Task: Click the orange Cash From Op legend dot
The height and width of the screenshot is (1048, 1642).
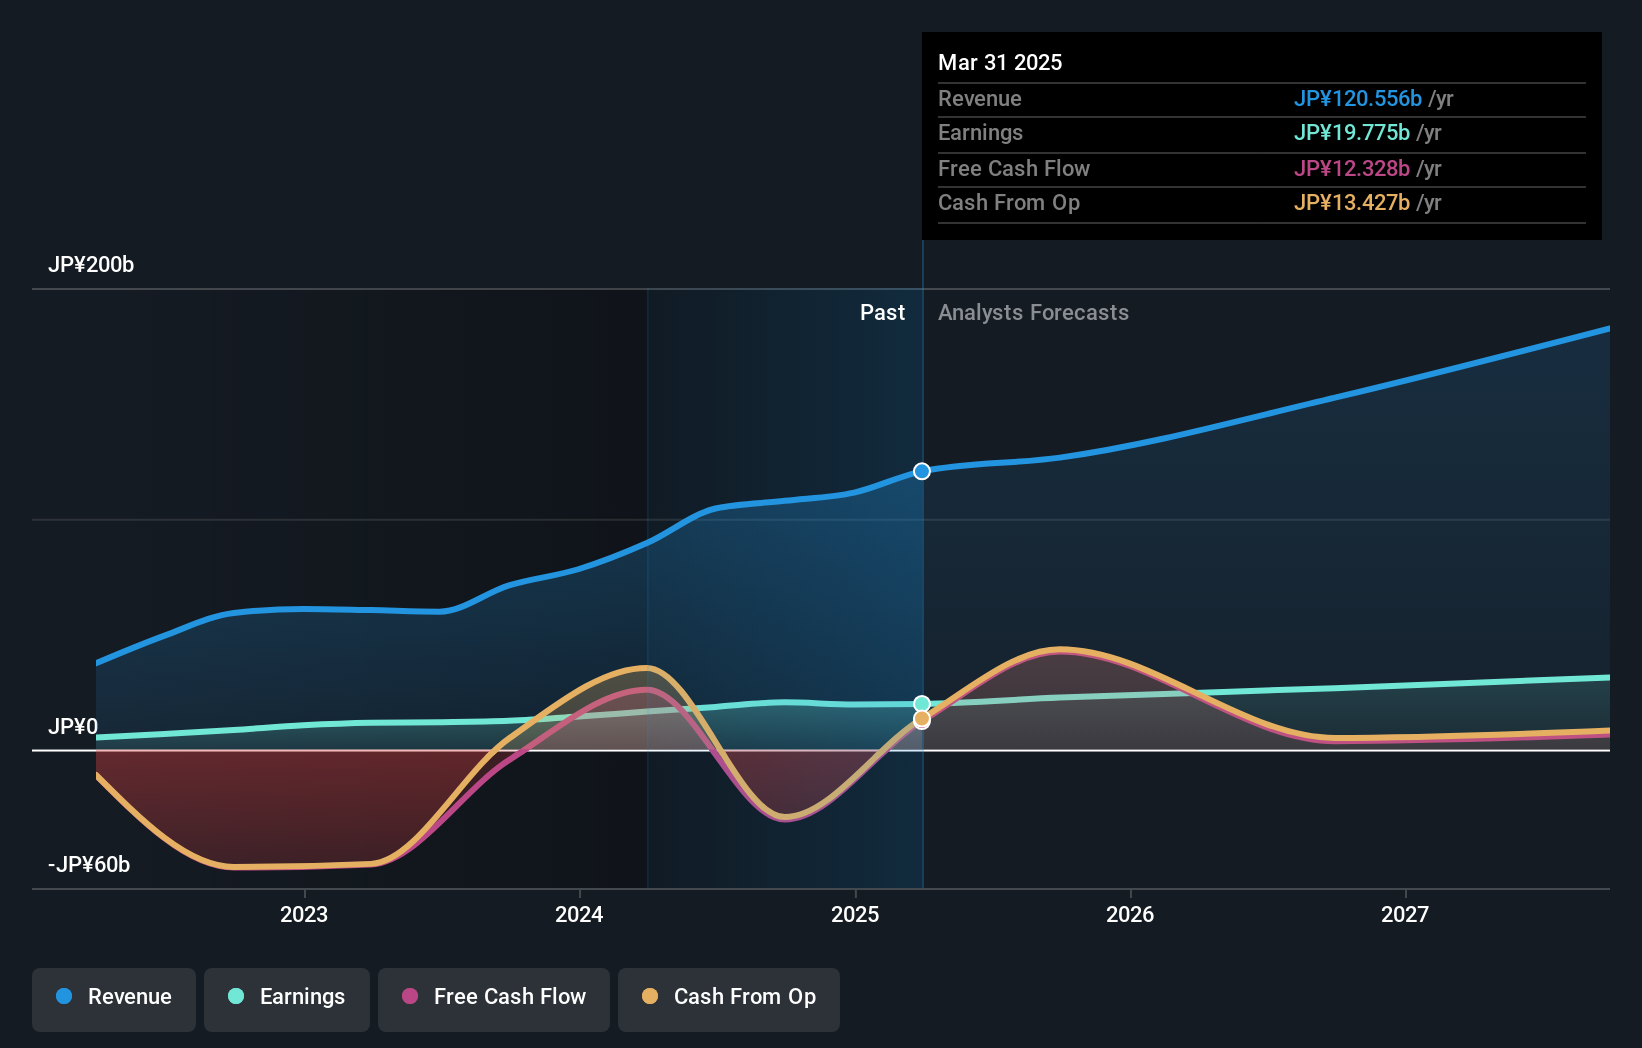Action: click(650, 996)
